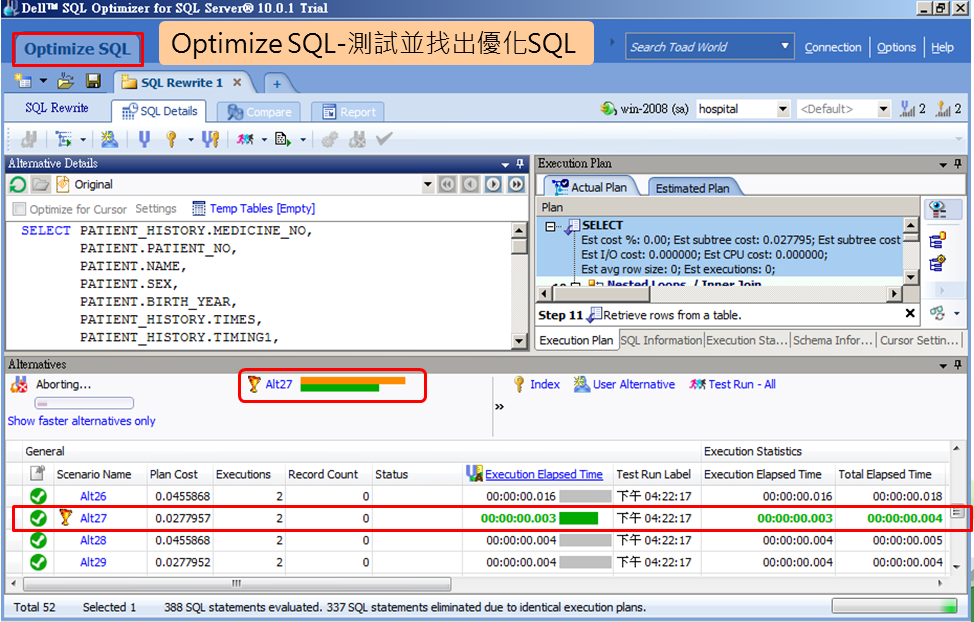The width and height of the screenshot is (974, 622).
Task: Jump to the last alternative
Action: click(x=516, y=185)
